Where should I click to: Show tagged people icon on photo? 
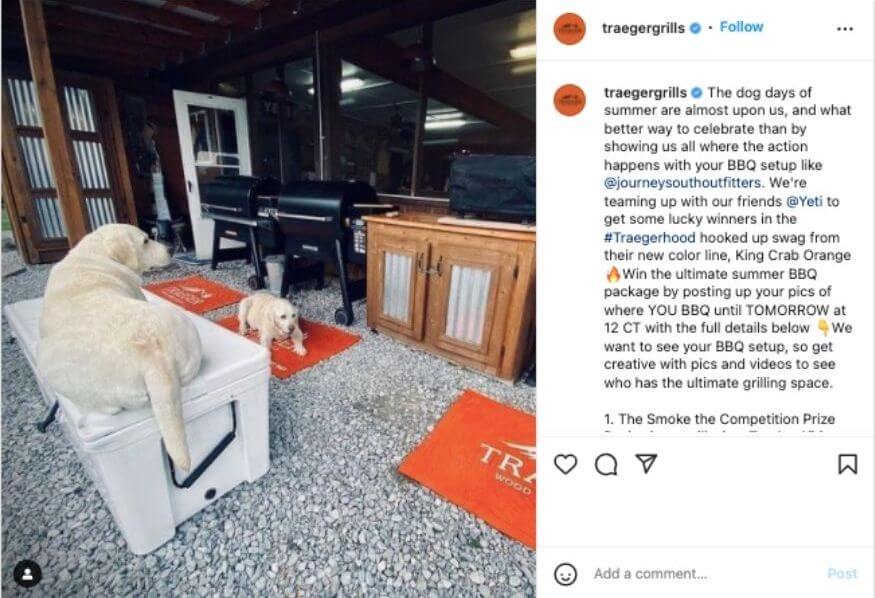pyautogui.click(x=27, y=573)
